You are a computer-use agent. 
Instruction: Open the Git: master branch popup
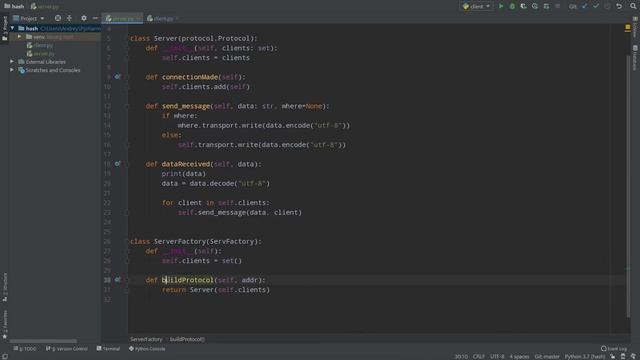click(547, 356)
